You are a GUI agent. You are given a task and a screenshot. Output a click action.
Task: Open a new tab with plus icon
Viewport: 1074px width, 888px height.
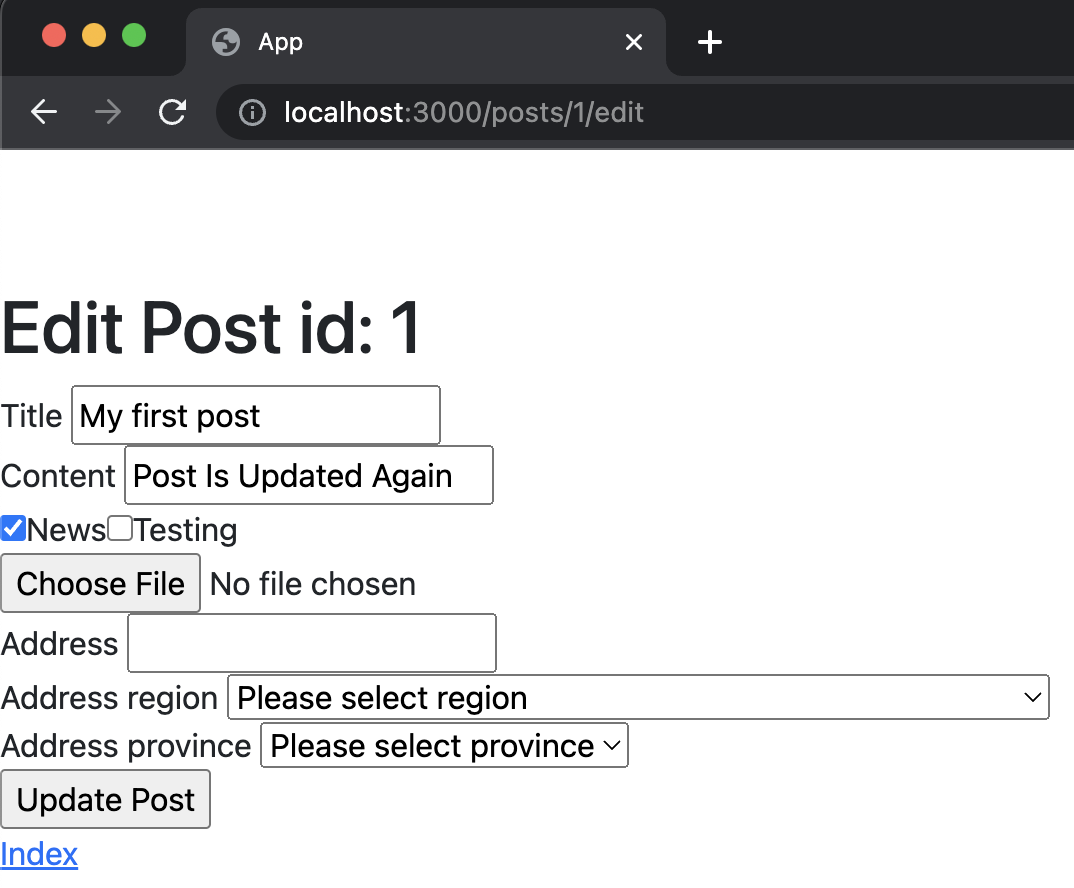click(x=709, y=42)
